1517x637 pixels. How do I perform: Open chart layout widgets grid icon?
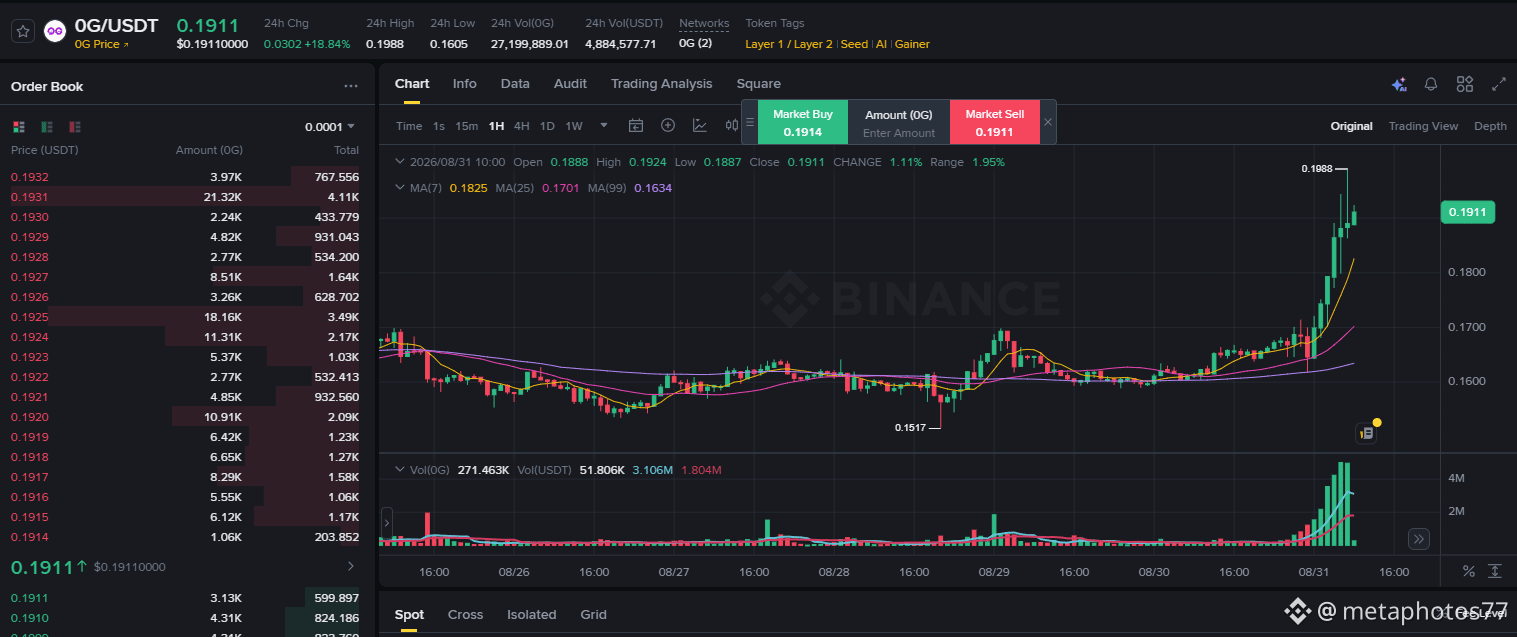[x=1465, y=85]
